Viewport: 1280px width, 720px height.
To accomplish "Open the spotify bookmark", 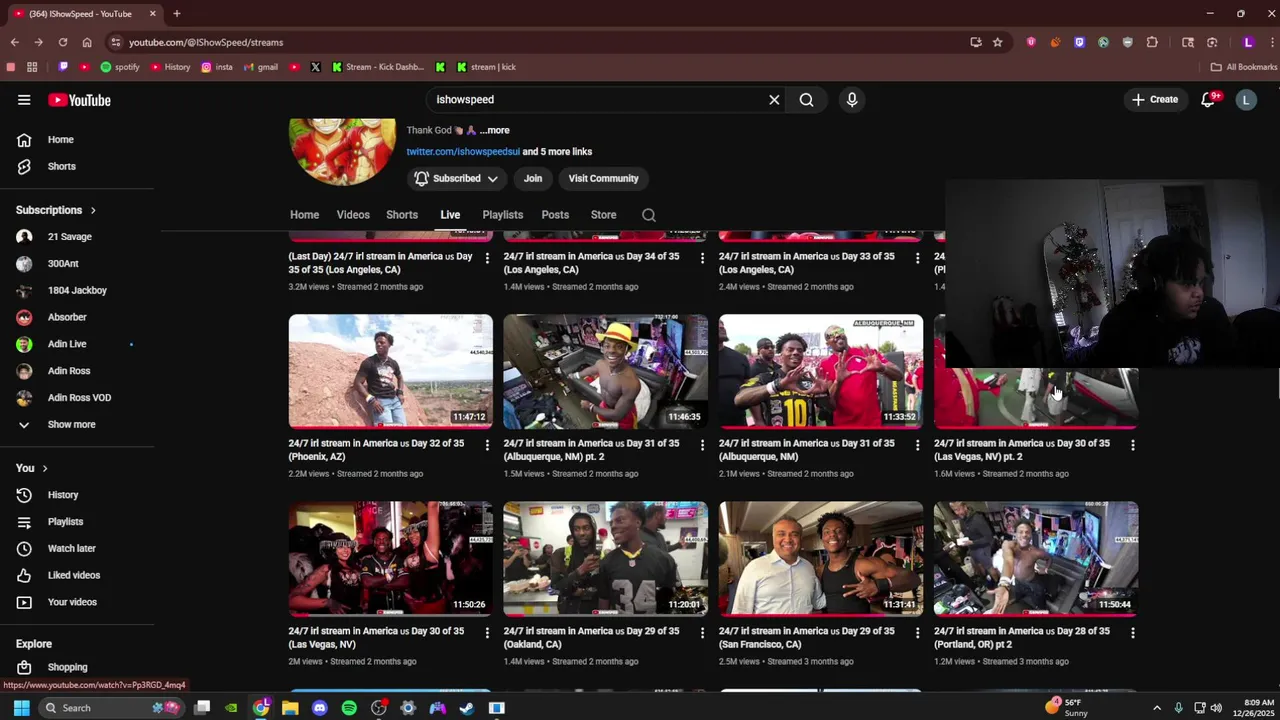I will [x=120, y=67].
